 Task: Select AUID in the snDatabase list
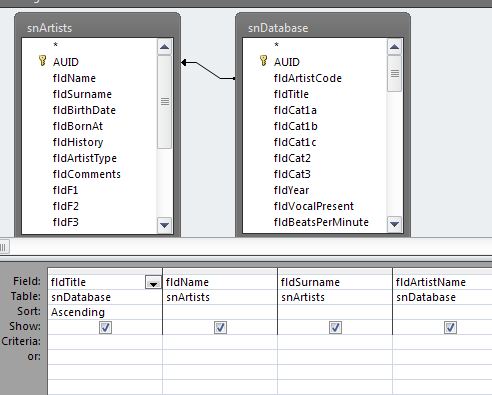tap(287, 62)
